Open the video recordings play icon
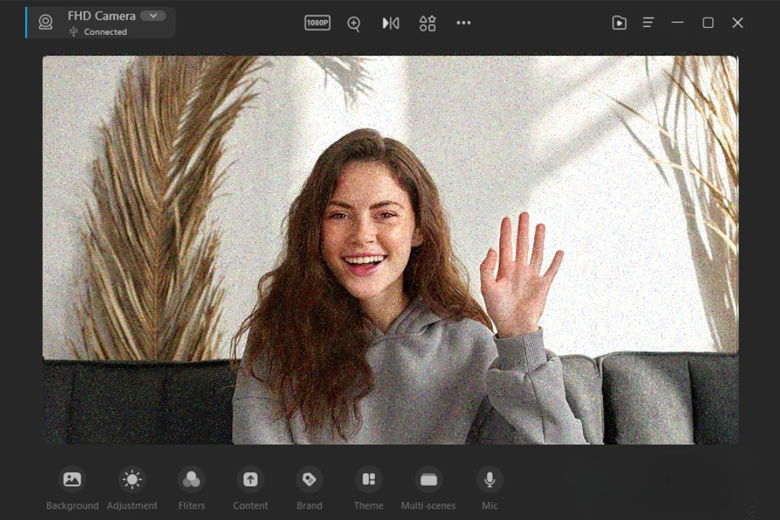The height and width of the screenshot is (520, 780). click(x=619, y=23)
